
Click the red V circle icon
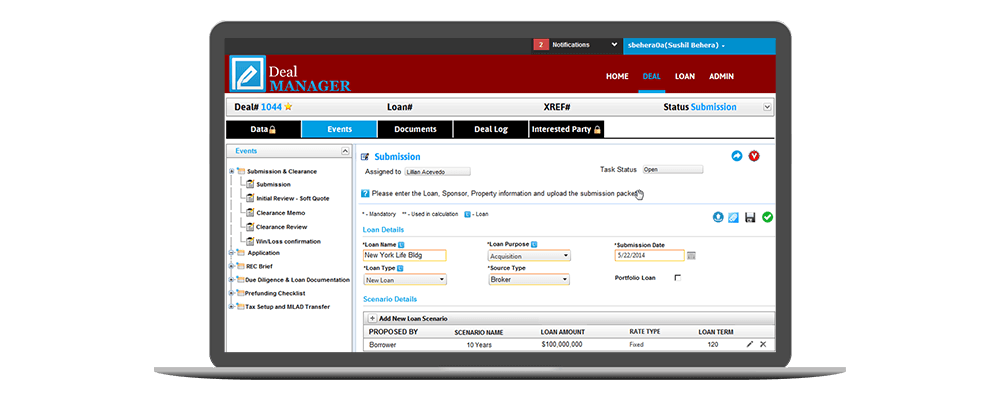[x=754, y=156]
